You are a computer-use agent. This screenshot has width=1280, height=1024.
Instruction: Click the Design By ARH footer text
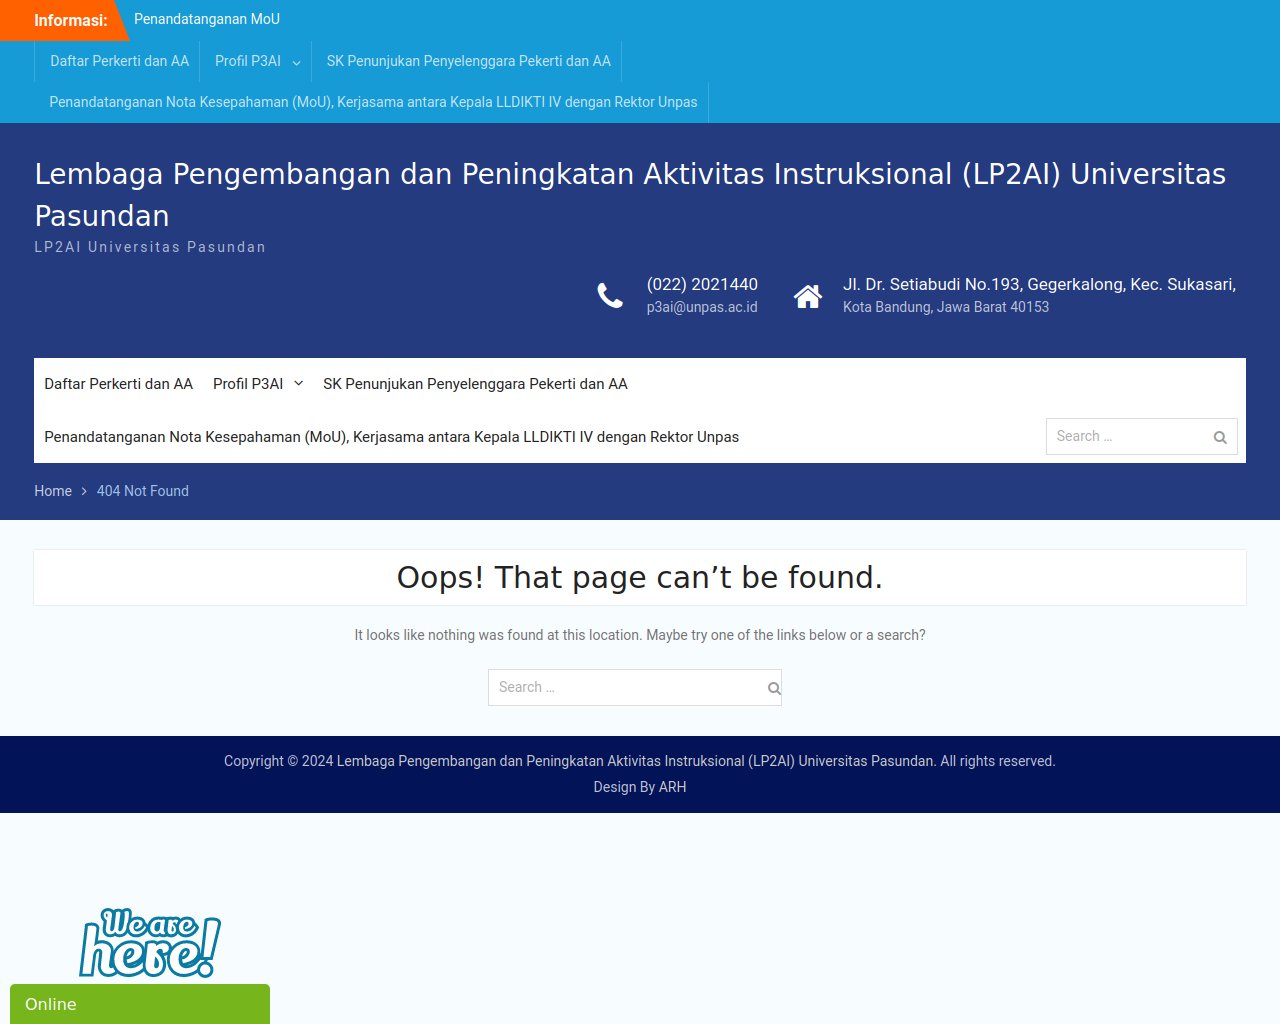(640, 787)
